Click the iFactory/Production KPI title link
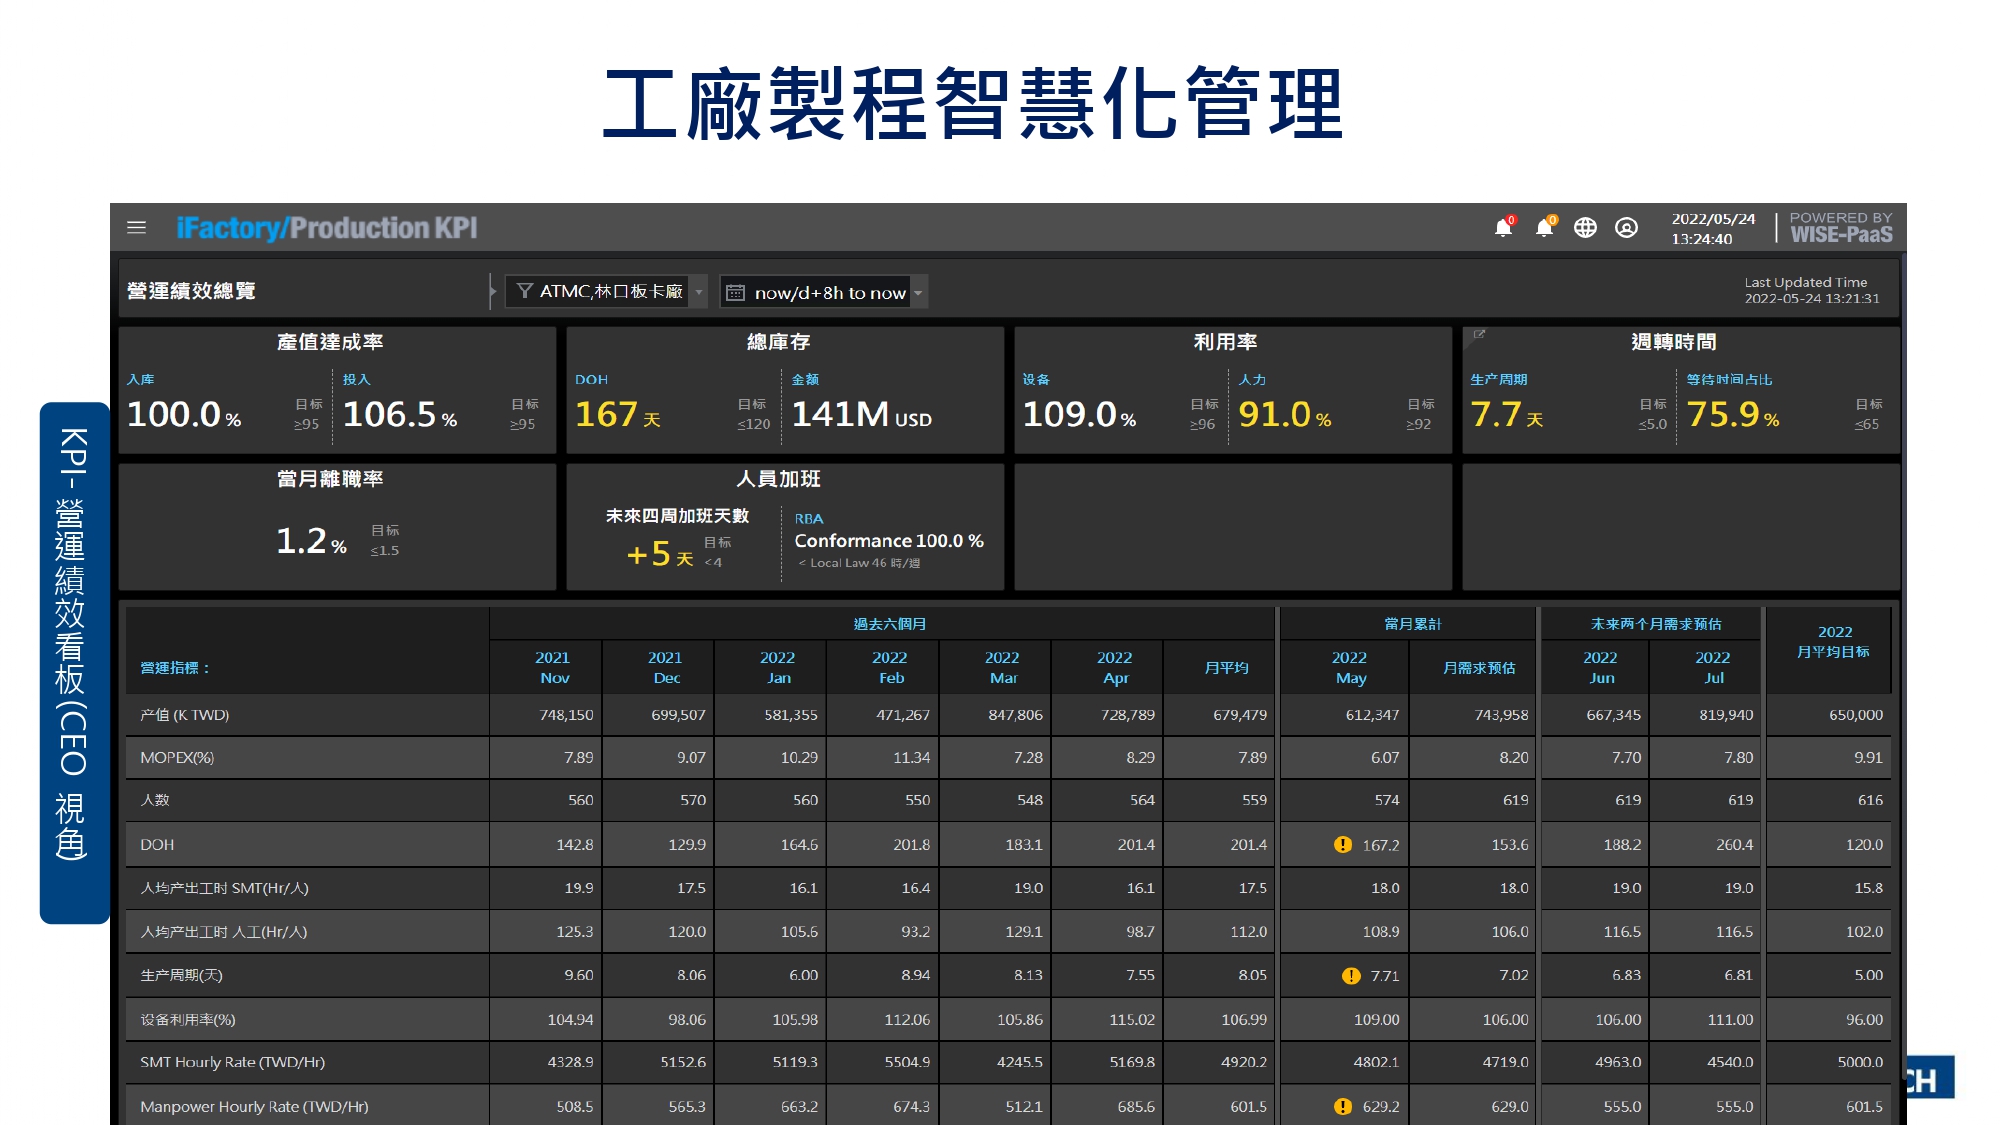 (327, 228)
